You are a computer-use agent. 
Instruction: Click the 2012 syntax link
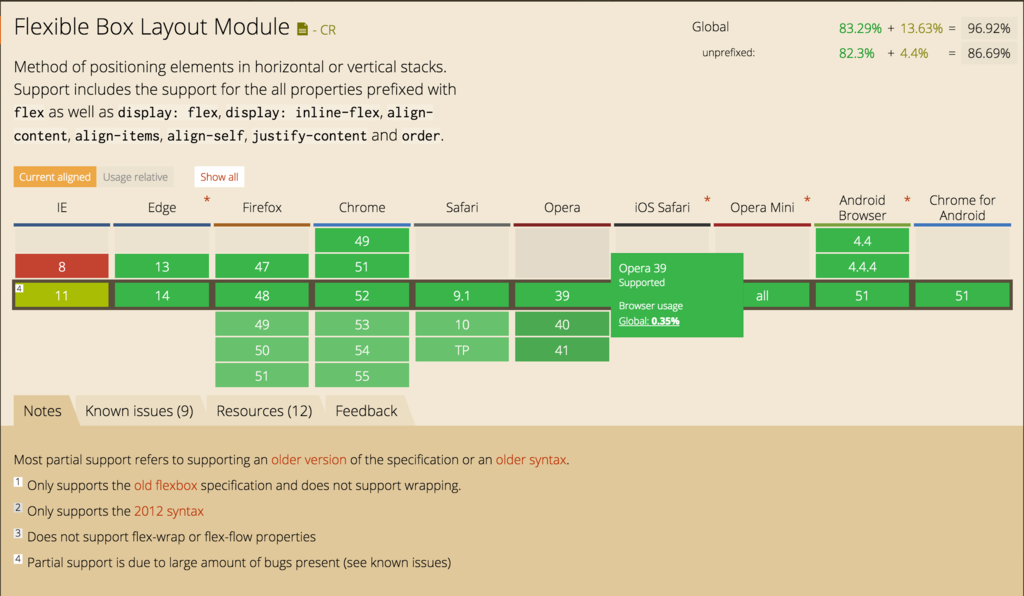(169, 511)
